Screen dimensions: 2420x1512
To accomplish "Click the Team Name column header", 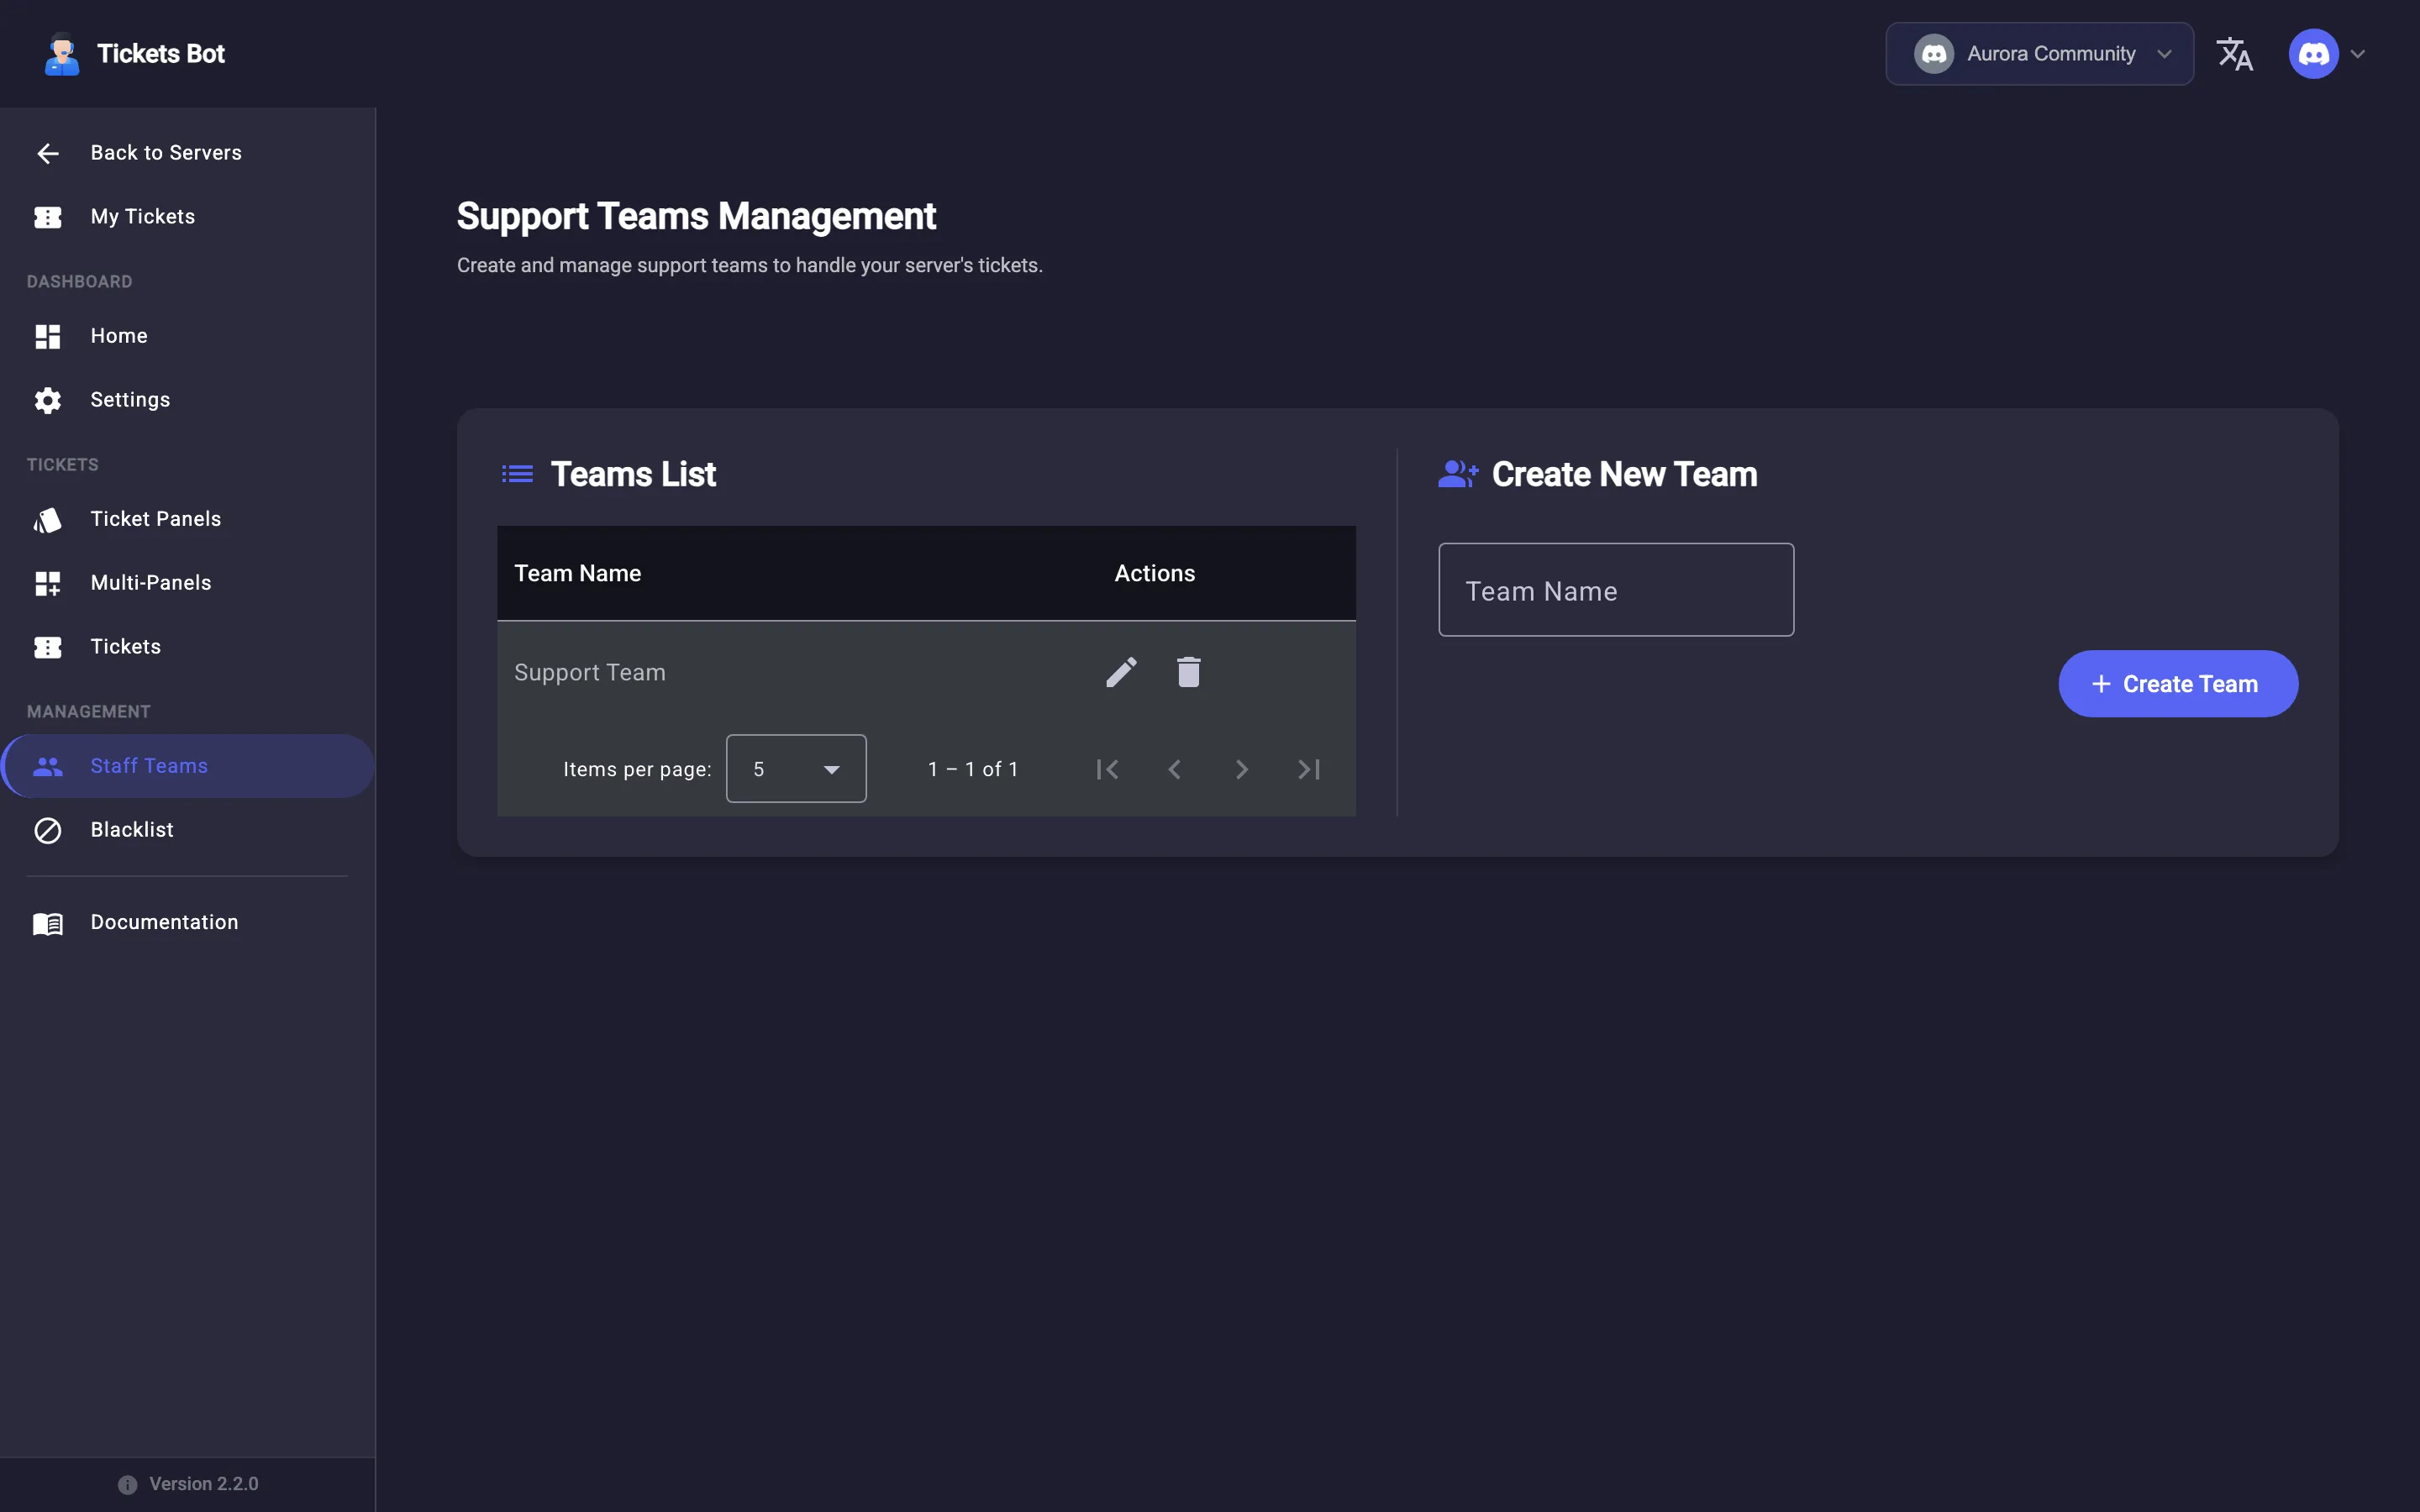I will click(x=578, y=573).
